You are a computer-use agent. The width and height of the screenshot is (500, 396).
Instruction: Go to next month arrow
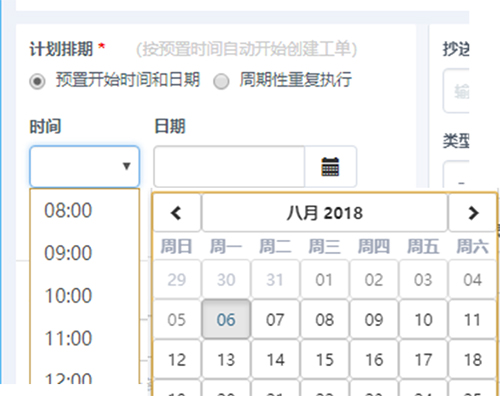coord(473,213)
